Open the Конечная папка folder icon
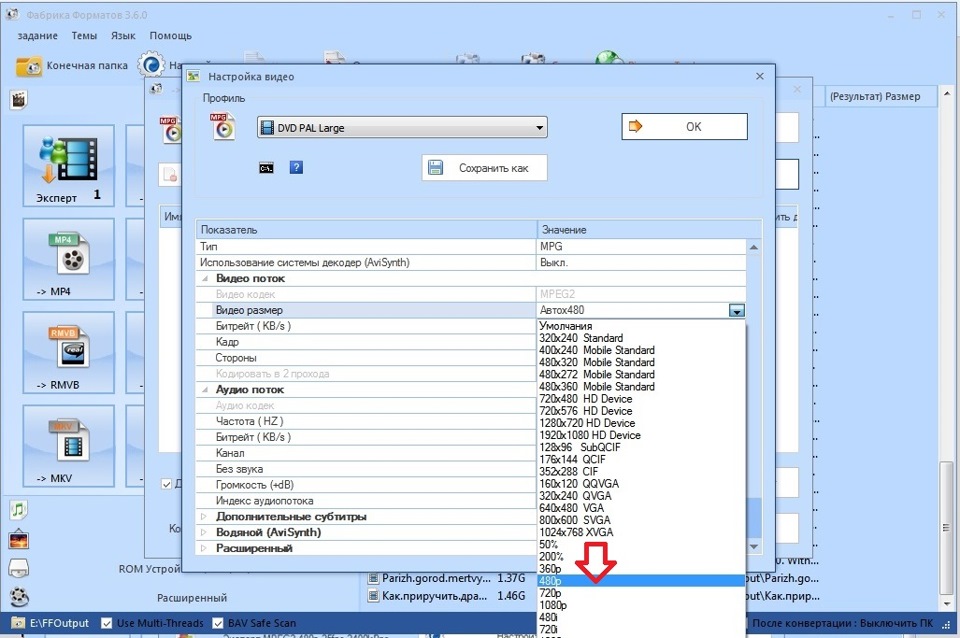Image resolution: width=960 pixels, height=638 pixels. pos(28,66)
